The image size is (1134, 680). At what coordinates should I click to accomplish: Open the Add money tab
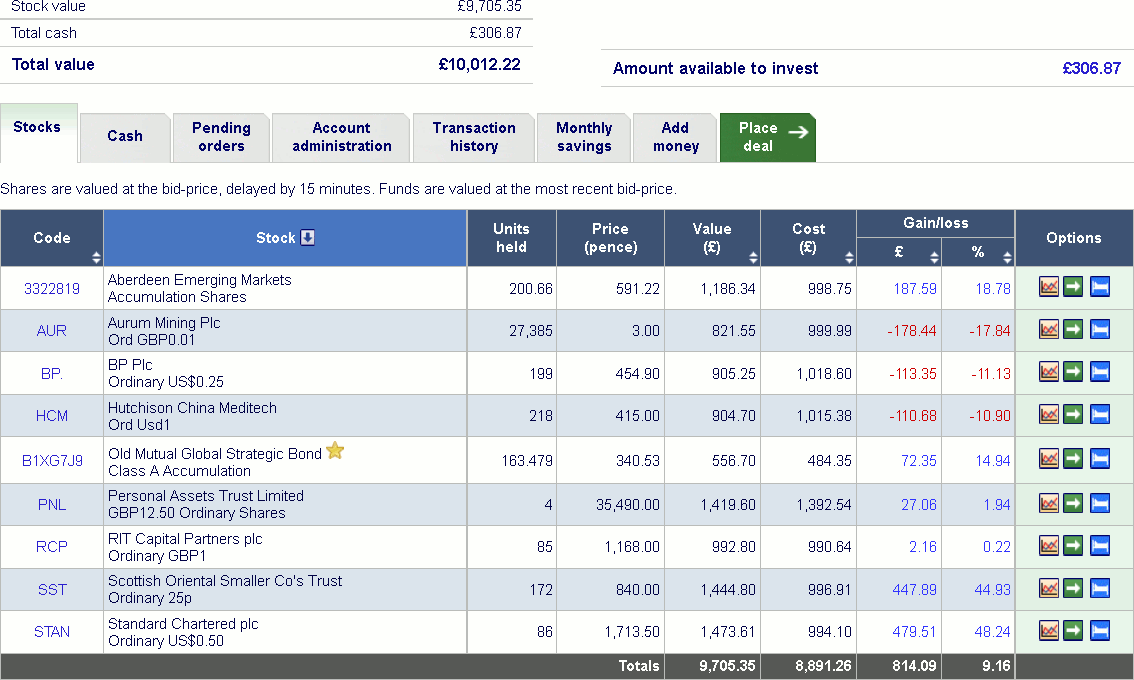click(x=675, y=137)
